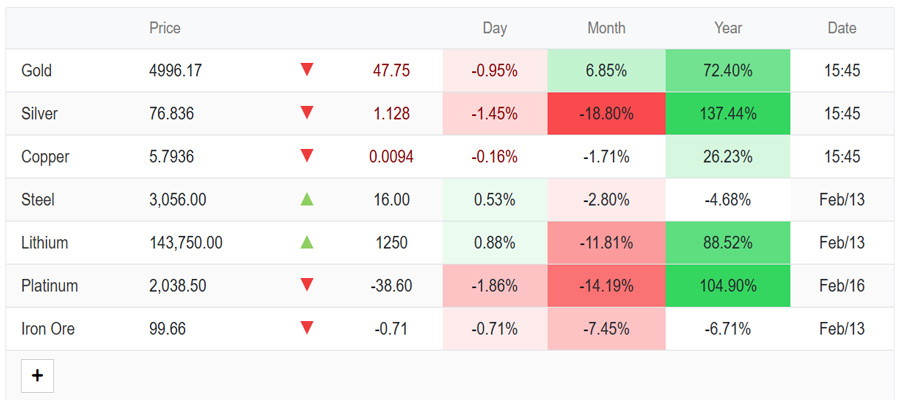Click the red down arrow for Silver

[307, 113]
